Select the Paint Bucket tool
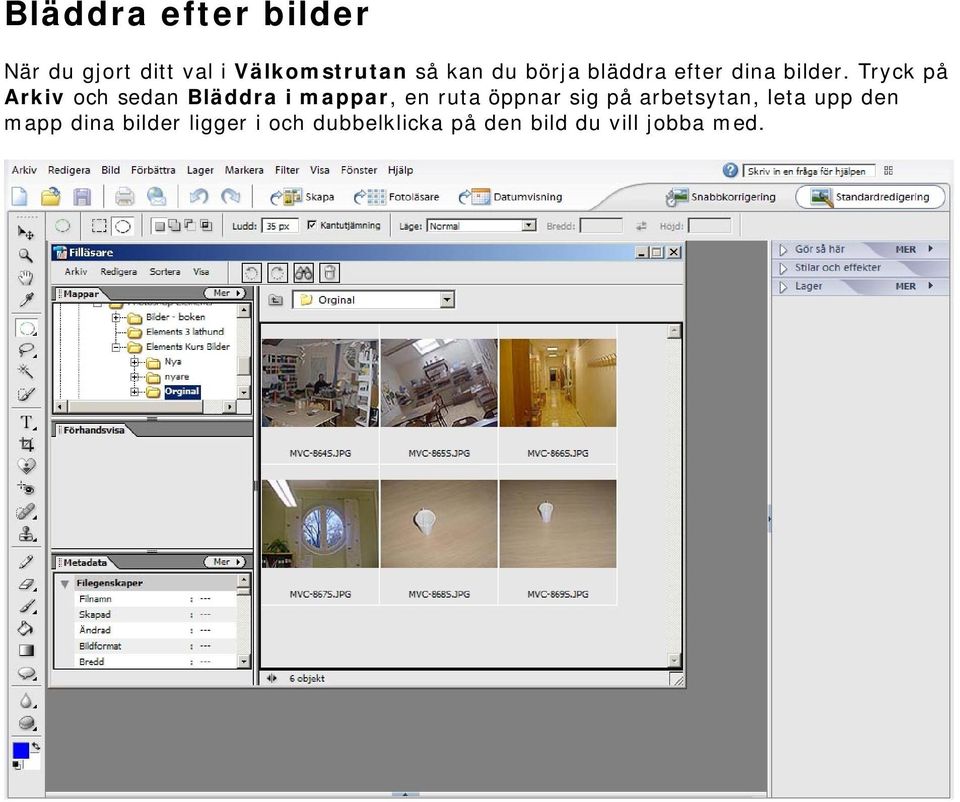The image size is (960, 802). pyautogui.click(x=26, y=628)
